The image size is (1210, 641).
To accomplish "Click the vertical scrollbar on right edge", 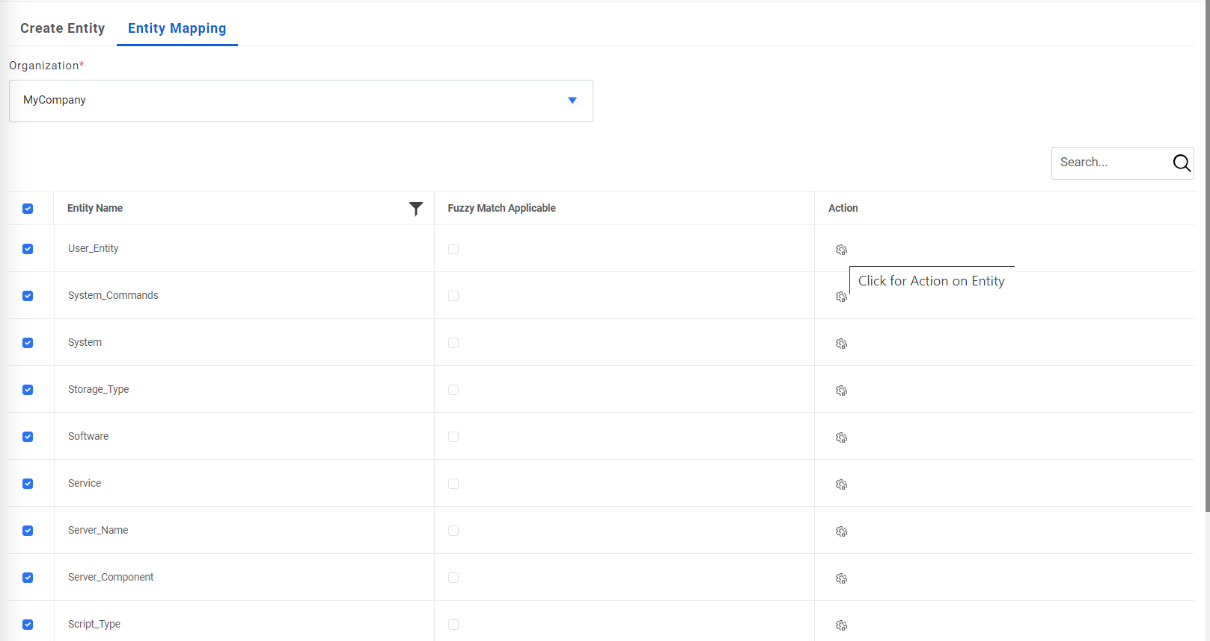I will (x=1205, y=250).
